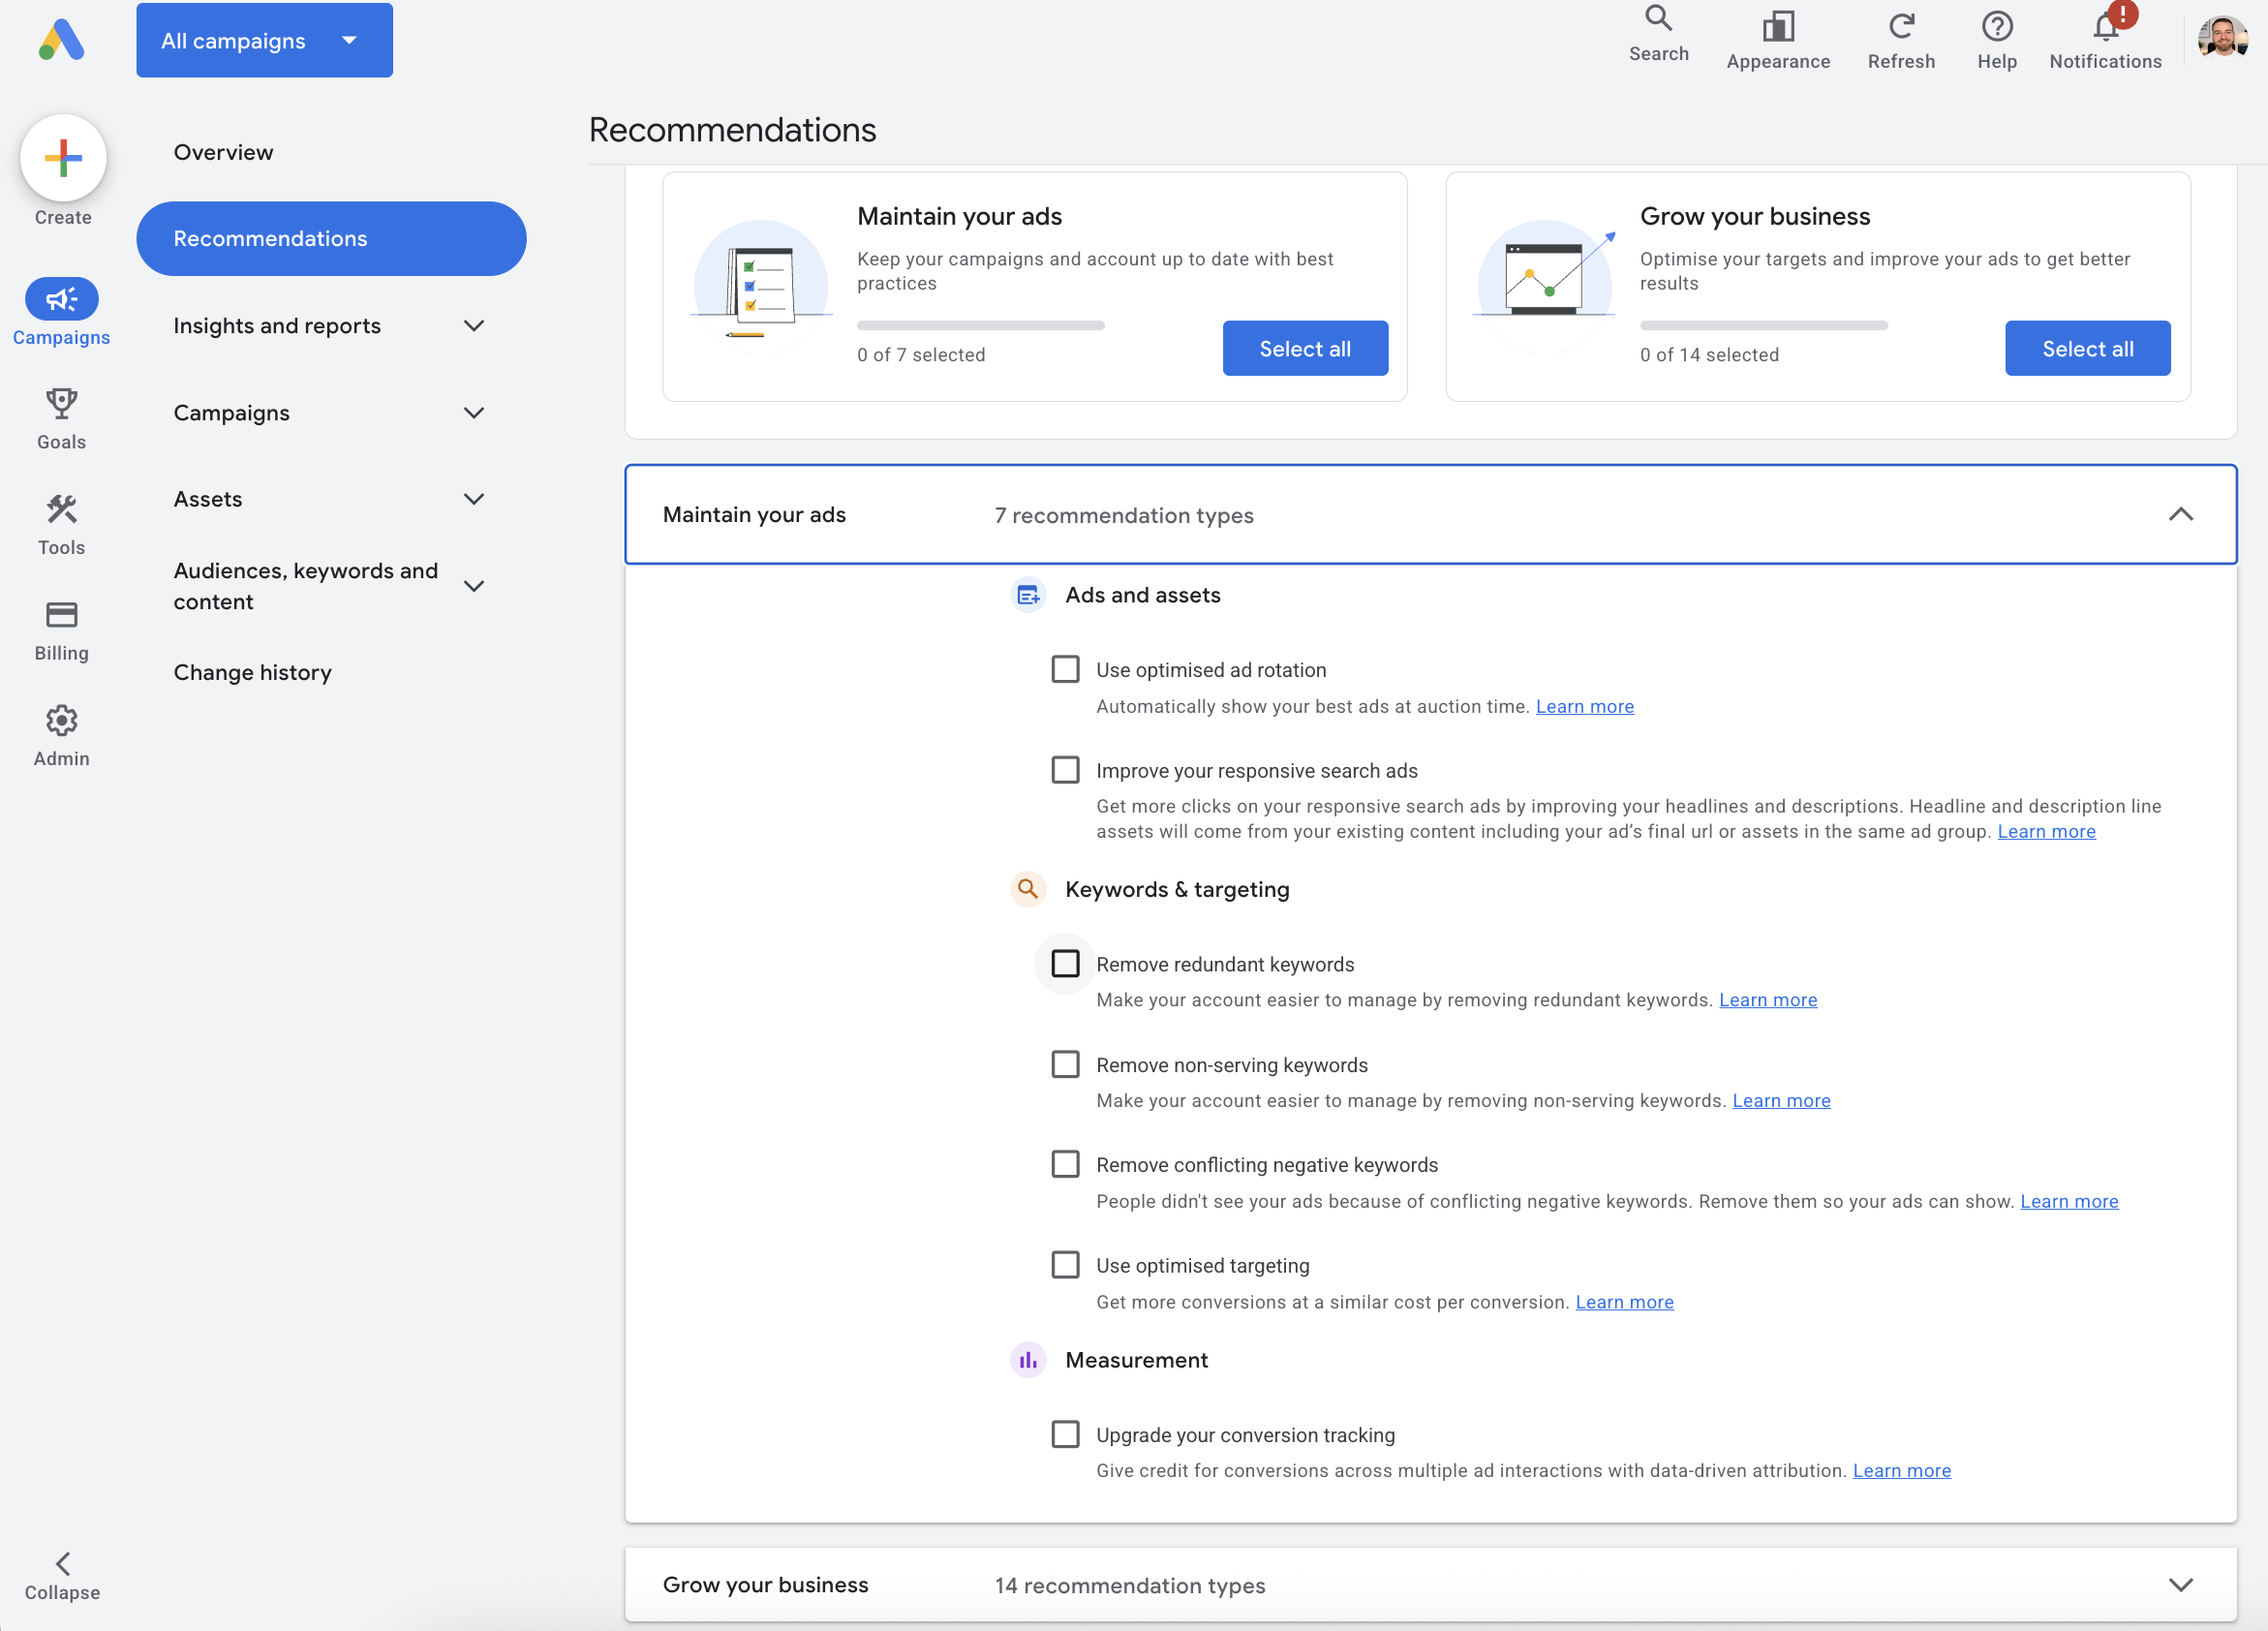The width and height of the screenshot is (2268, 1631).
Task: Open Learn more for responsive search ads
Action: 2046,831
